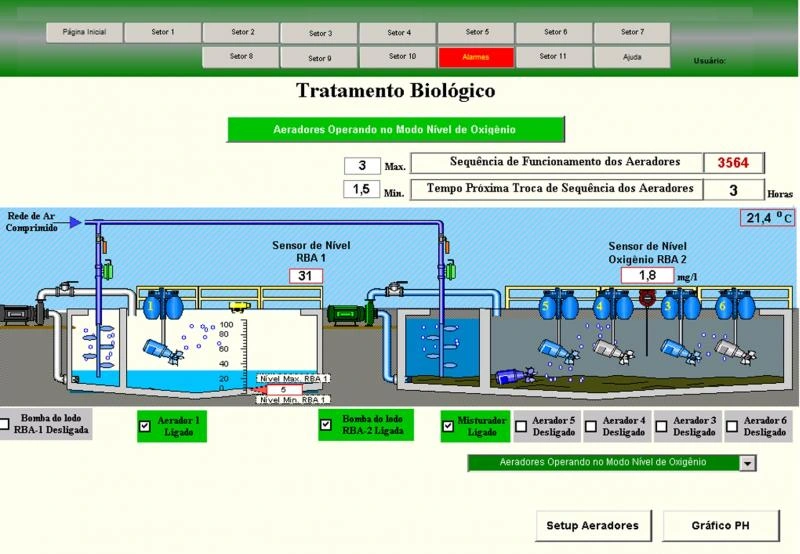Click the Setup Aeradores button
The image size is (800, 554).
593,525
